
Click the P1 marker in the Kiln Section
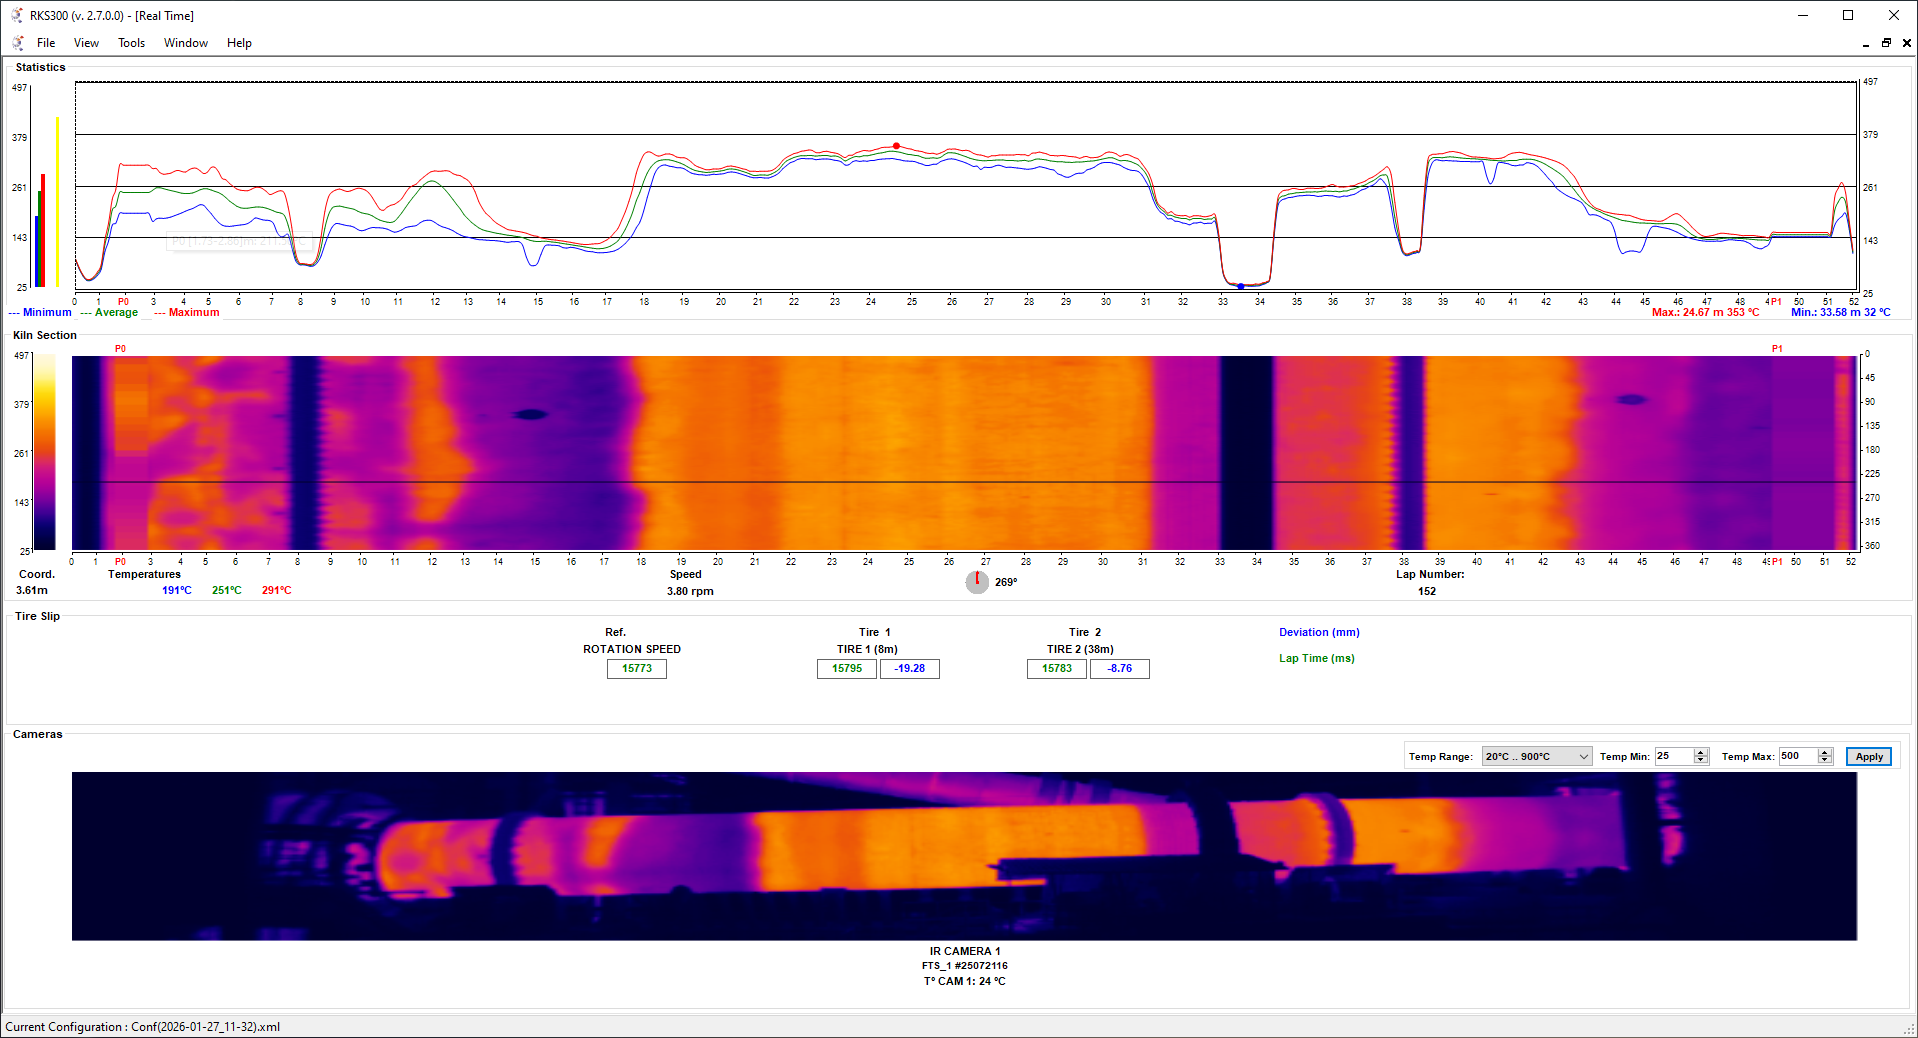1777,348
